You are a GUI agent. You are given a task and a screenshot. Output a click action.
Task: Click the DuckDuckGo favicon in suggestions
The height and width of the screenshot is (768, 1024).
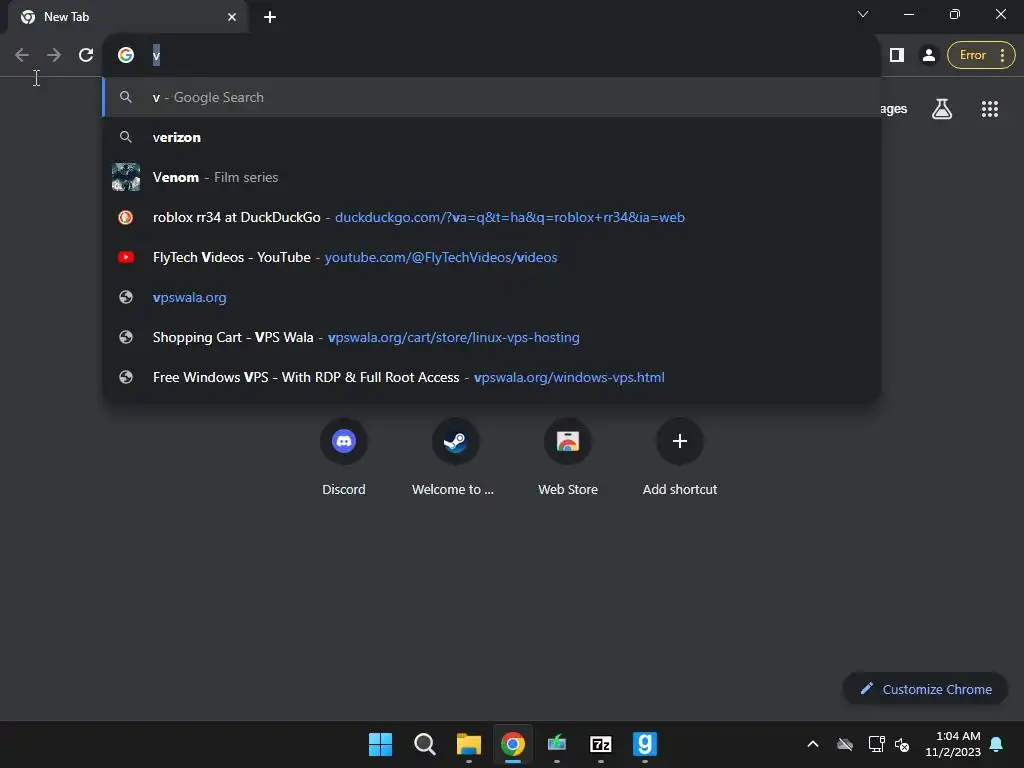[x=125, y=217]
